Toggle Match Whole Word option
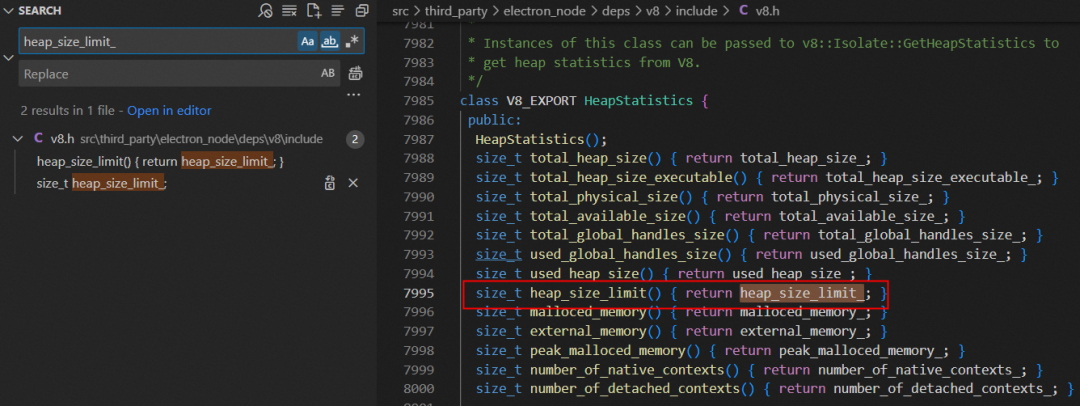The image size is (1080, 406). (331, 41)
